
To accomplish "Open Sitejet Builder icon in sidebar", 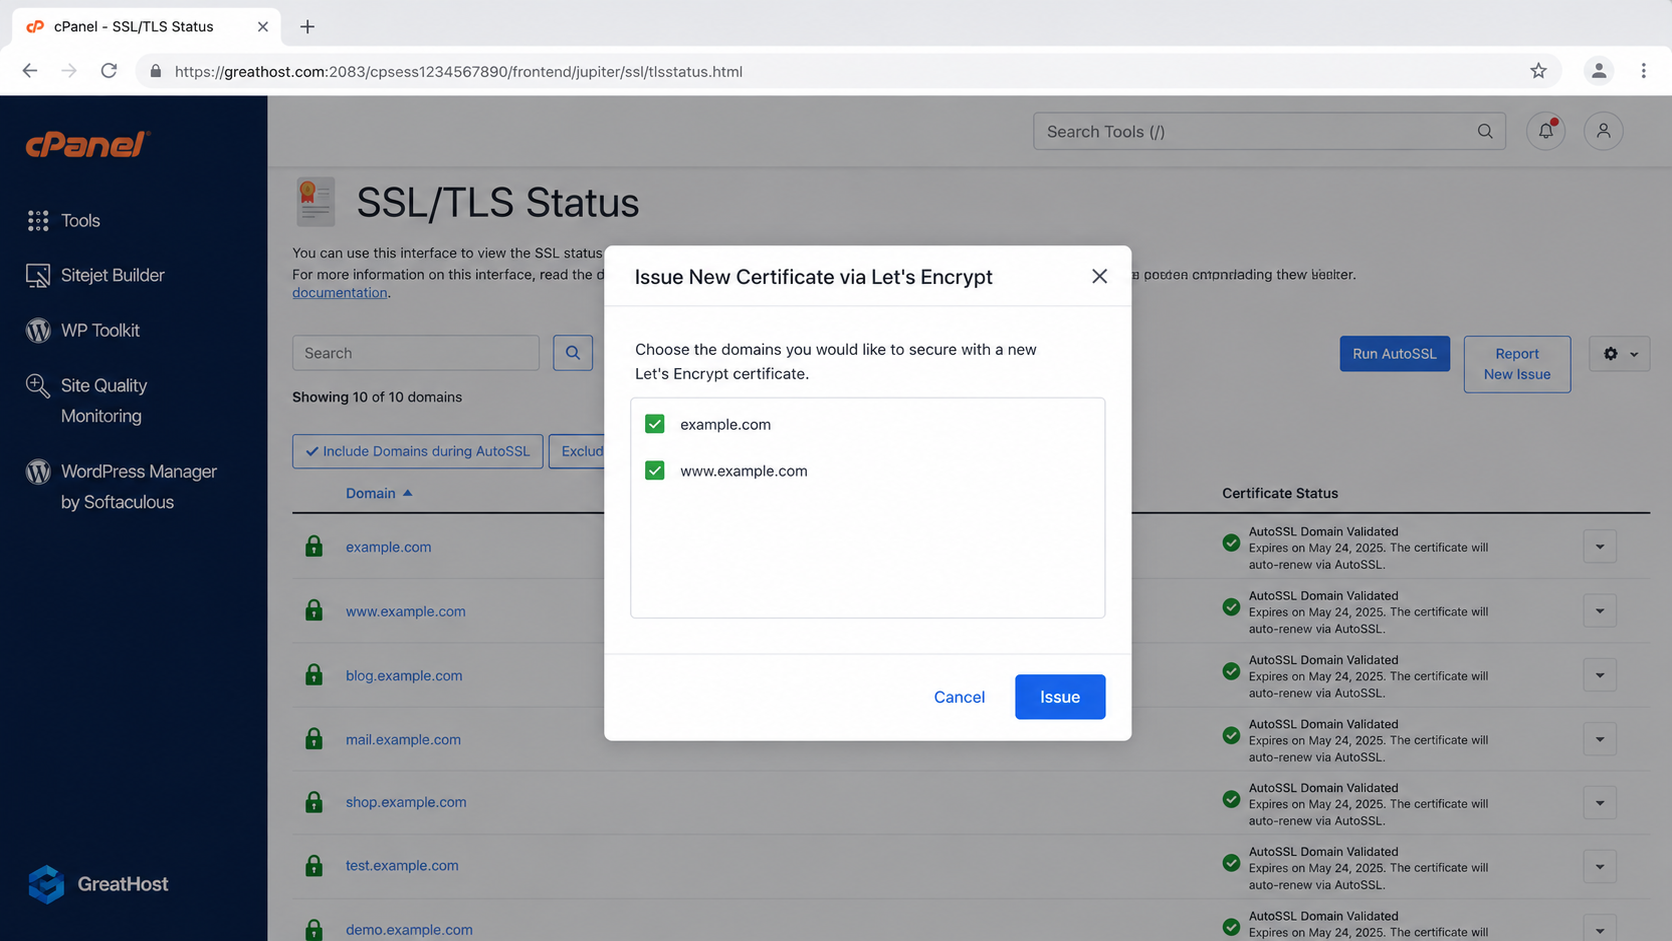I will pos(38,276).
